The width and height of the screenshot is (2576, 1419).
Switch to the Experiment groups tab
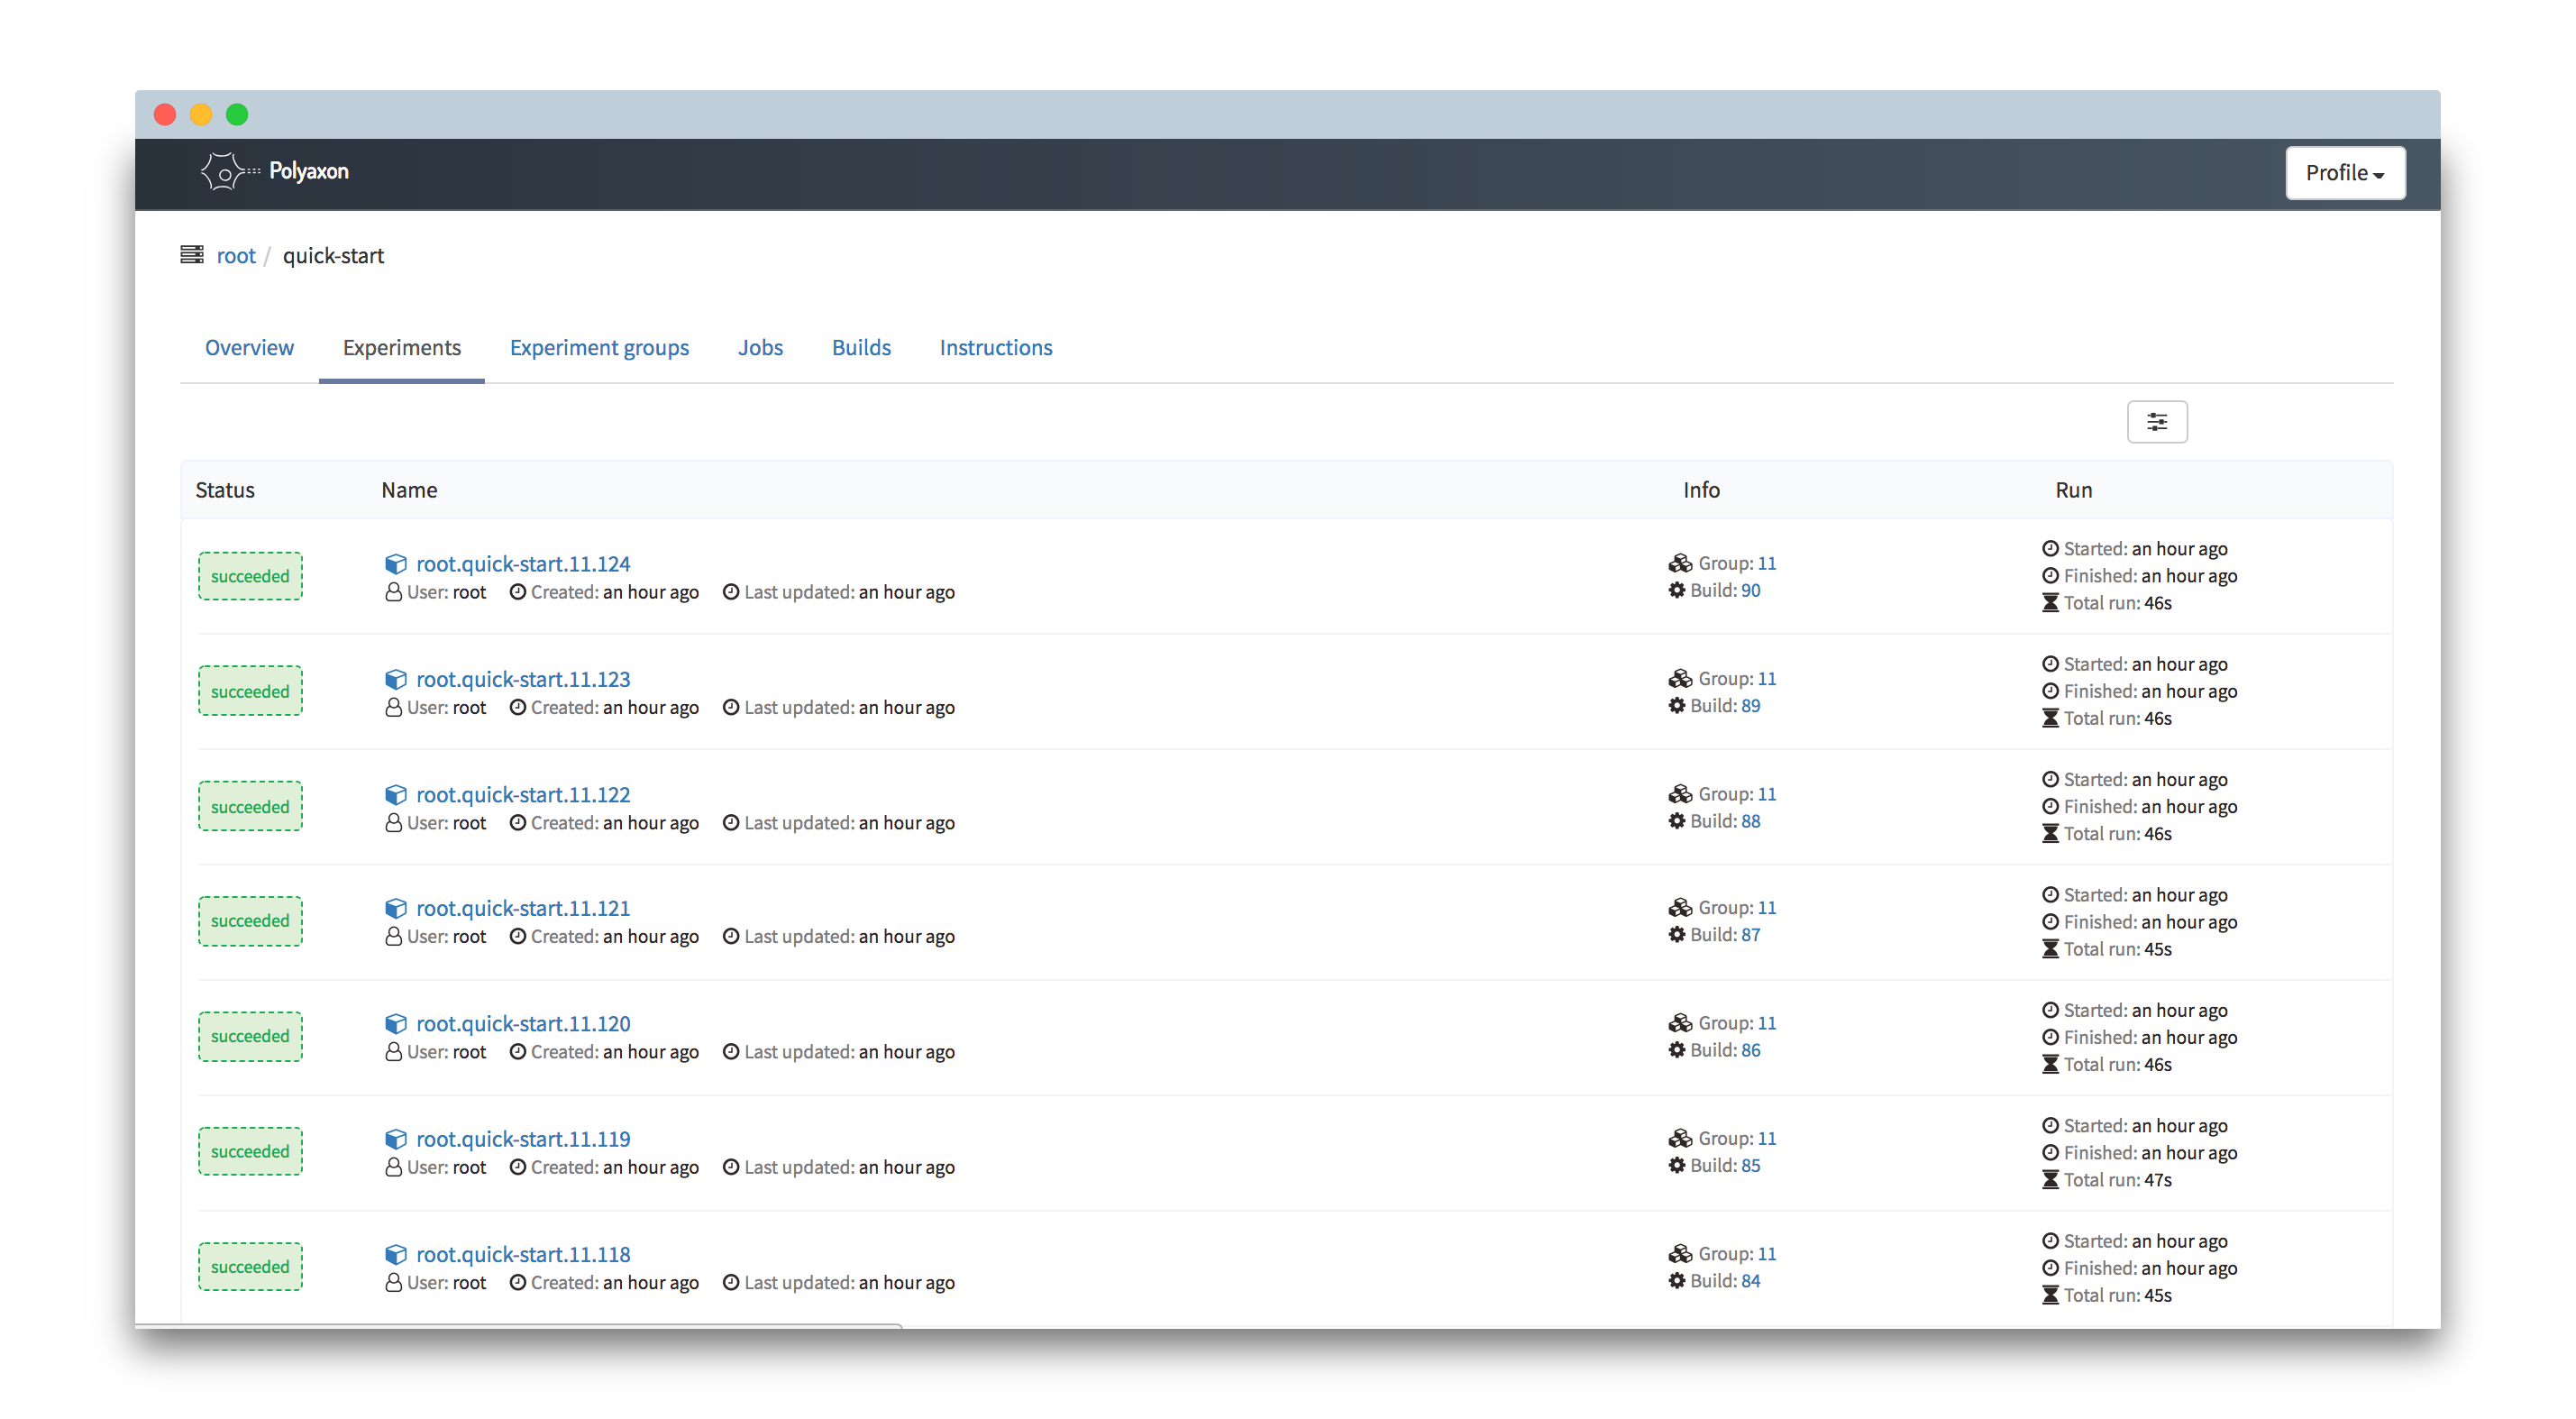599,348
